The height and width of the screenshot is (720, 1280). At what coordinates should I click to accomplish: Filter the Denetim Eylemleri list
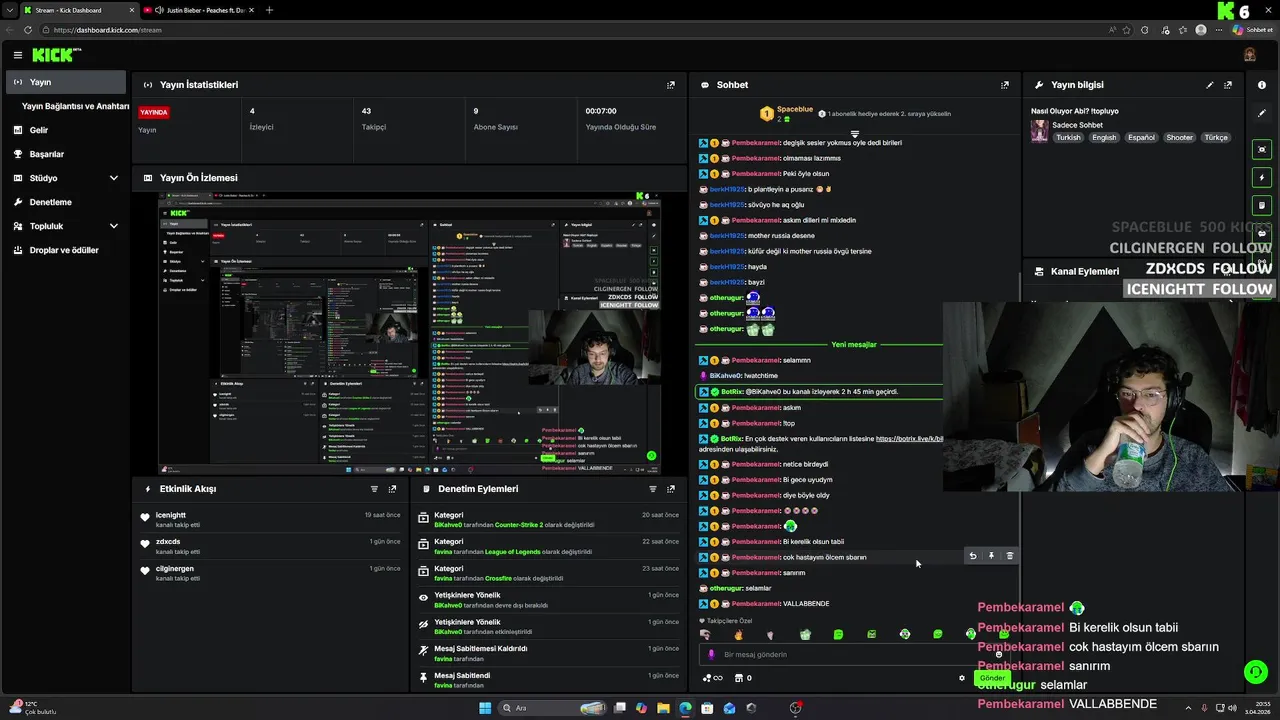click(x=652, y=489)
